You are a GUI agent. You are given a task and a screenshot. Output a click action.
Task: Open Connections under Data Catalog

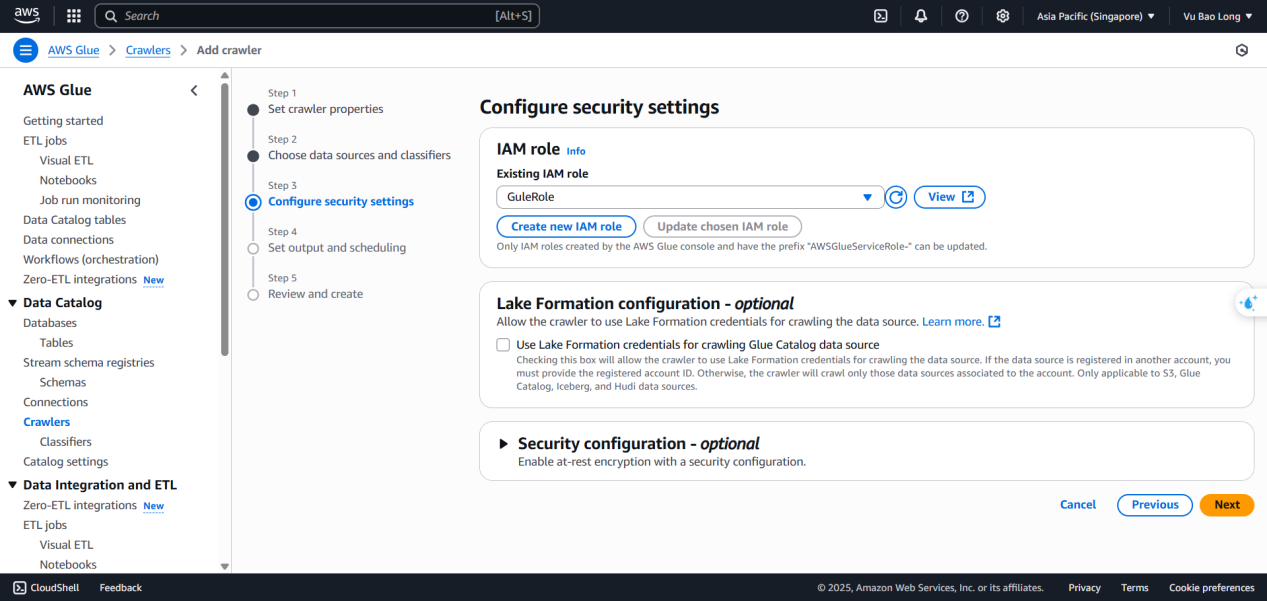[56, 402]
